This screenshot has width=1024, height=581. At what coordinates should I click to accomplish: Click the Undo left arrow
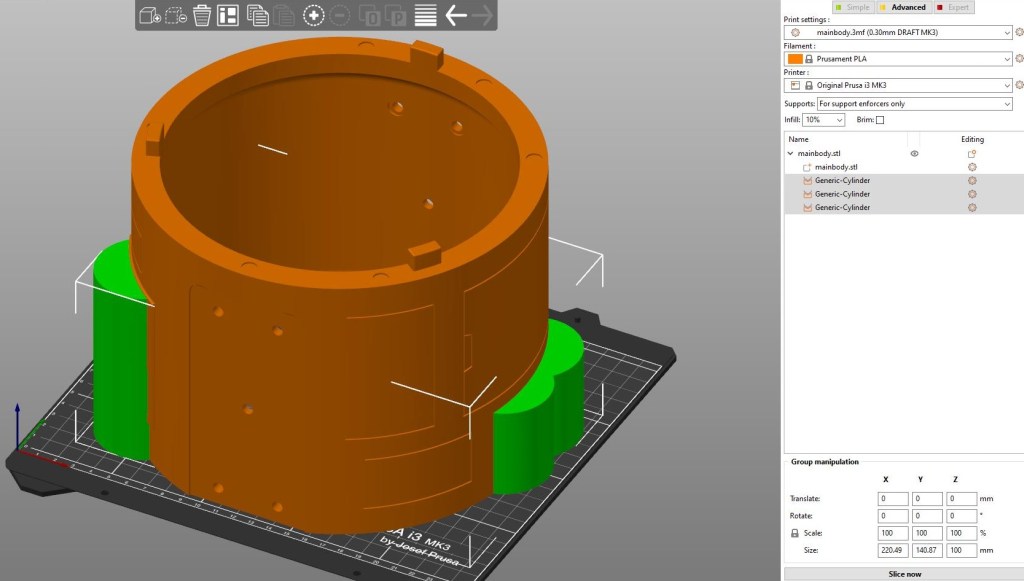coord(456,15)
